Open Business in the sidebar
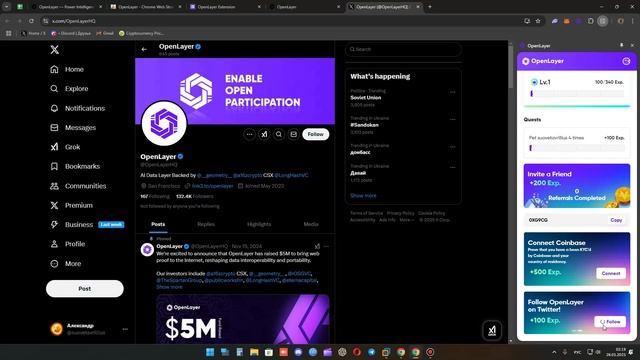The image size is (640, 360). (x=87, y=224)
